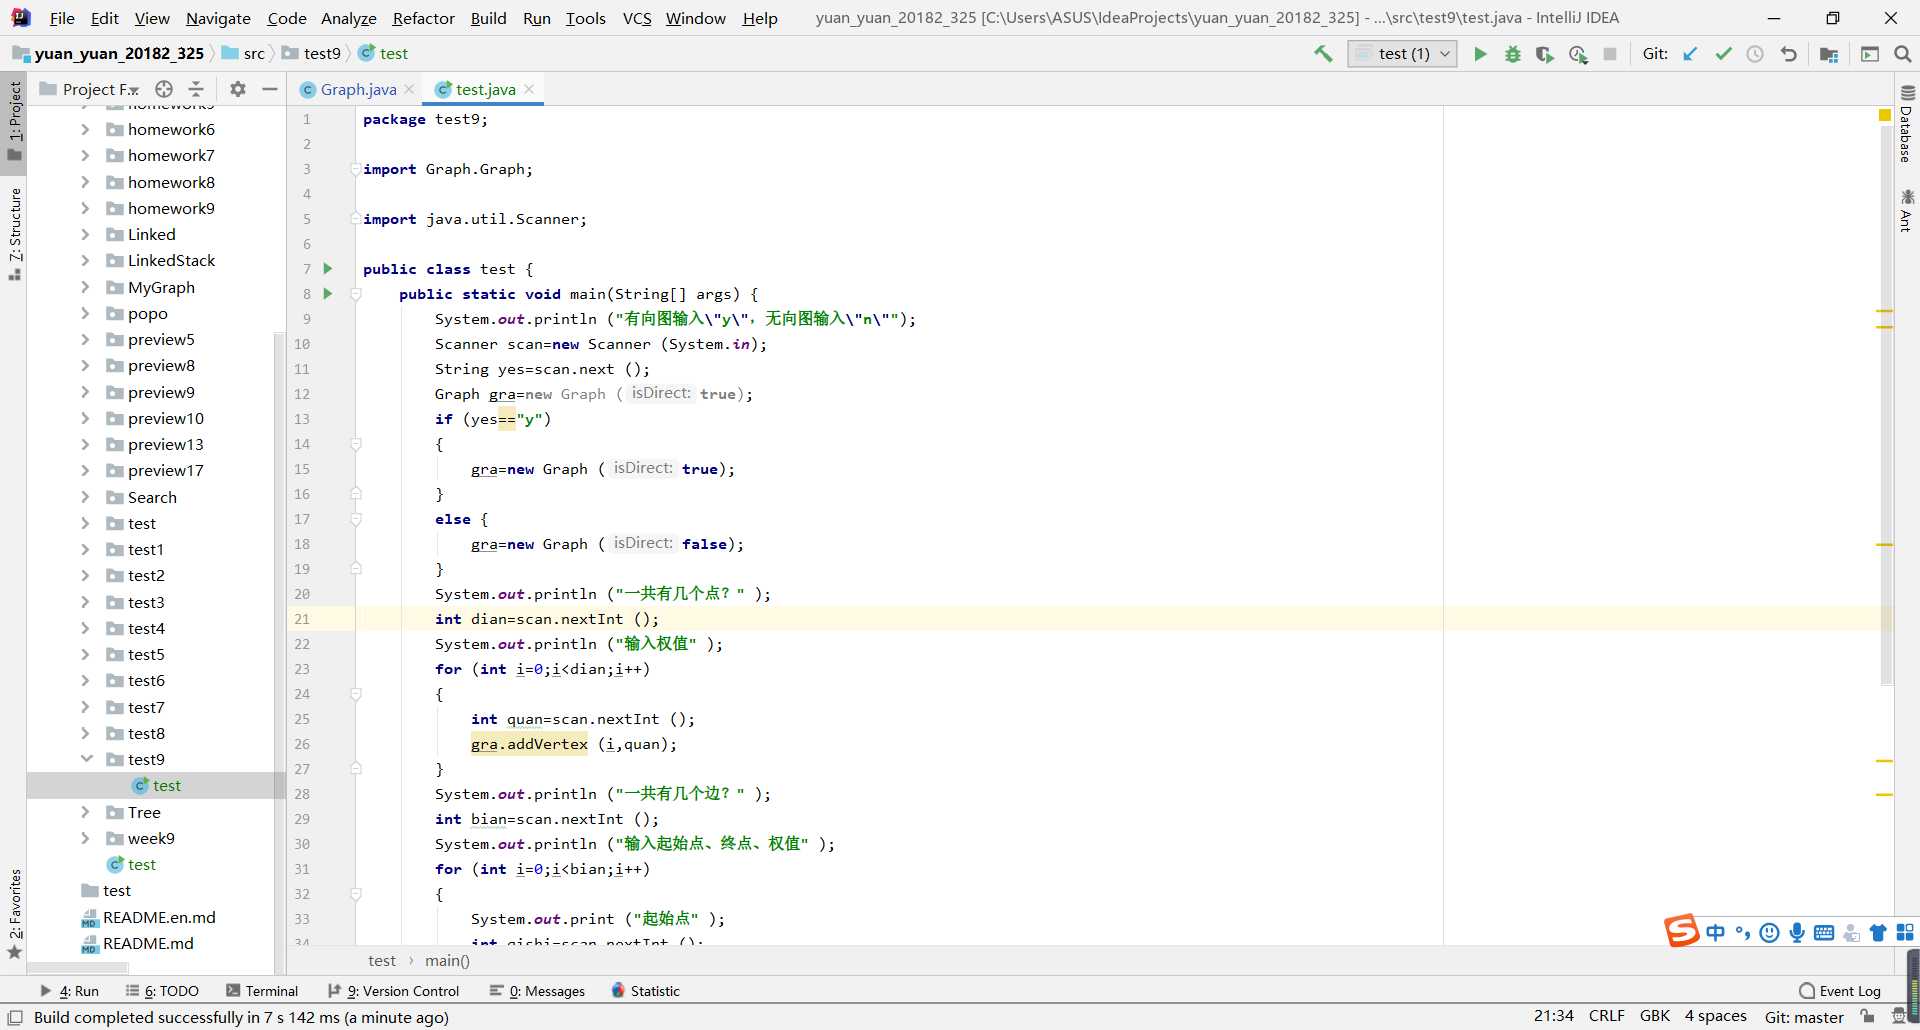
Task: Fold the for loop block at line 24
Action: point(355,694)
